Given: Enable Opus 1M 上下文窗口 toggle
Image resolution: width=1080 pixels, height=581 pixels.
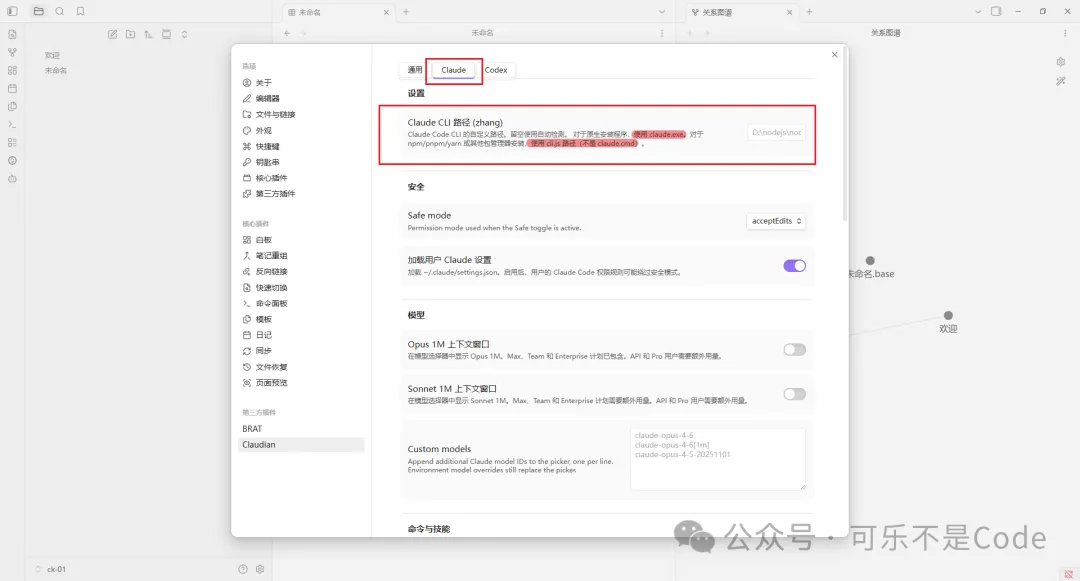Looking at the screenshot, I should tap(794, 350).
